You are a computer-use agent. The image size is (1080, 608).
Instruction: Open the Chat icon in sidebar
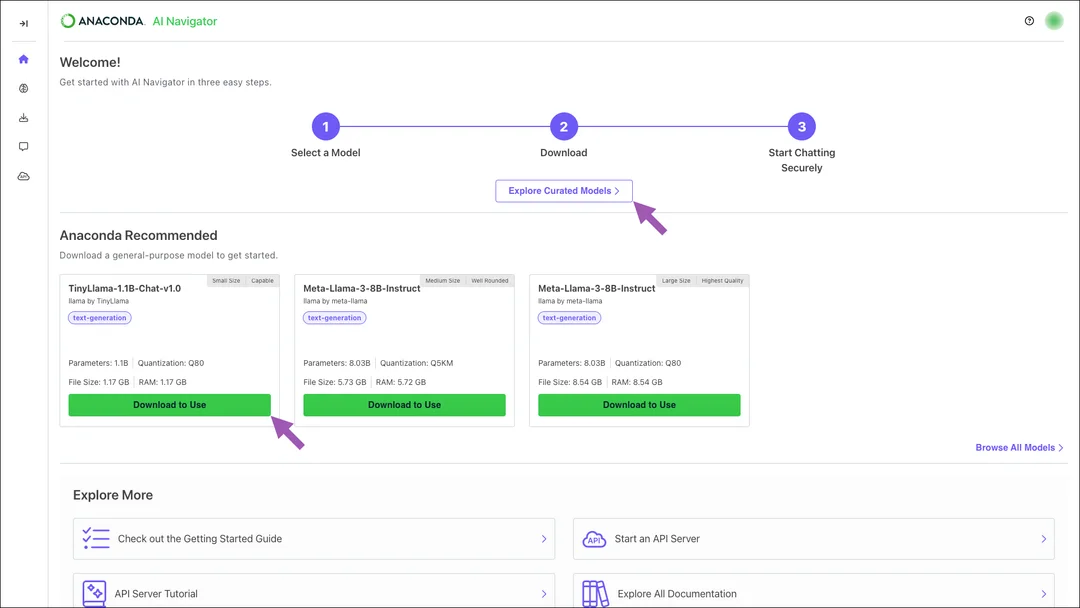click(x=23, y=147)
